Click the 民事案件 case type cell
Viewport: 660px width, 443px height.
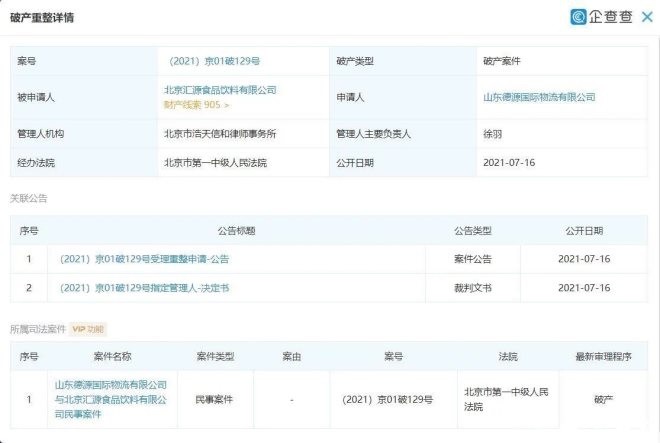[211, 399]
